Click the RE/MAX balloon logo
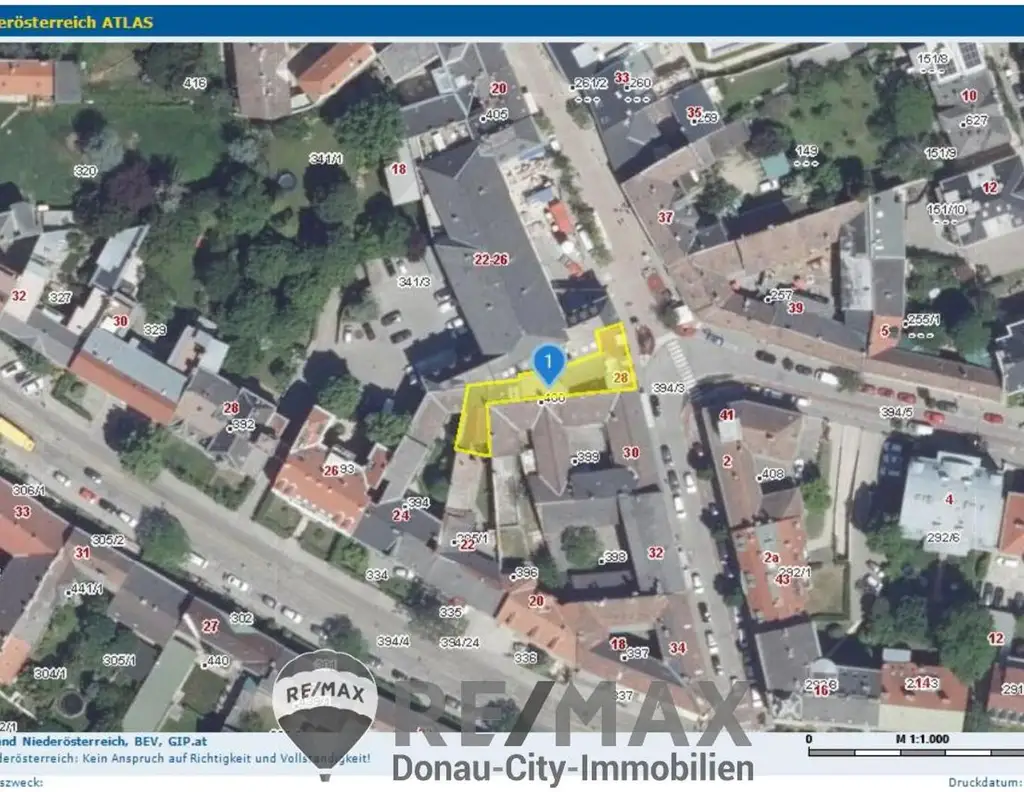 click(325, 699)
